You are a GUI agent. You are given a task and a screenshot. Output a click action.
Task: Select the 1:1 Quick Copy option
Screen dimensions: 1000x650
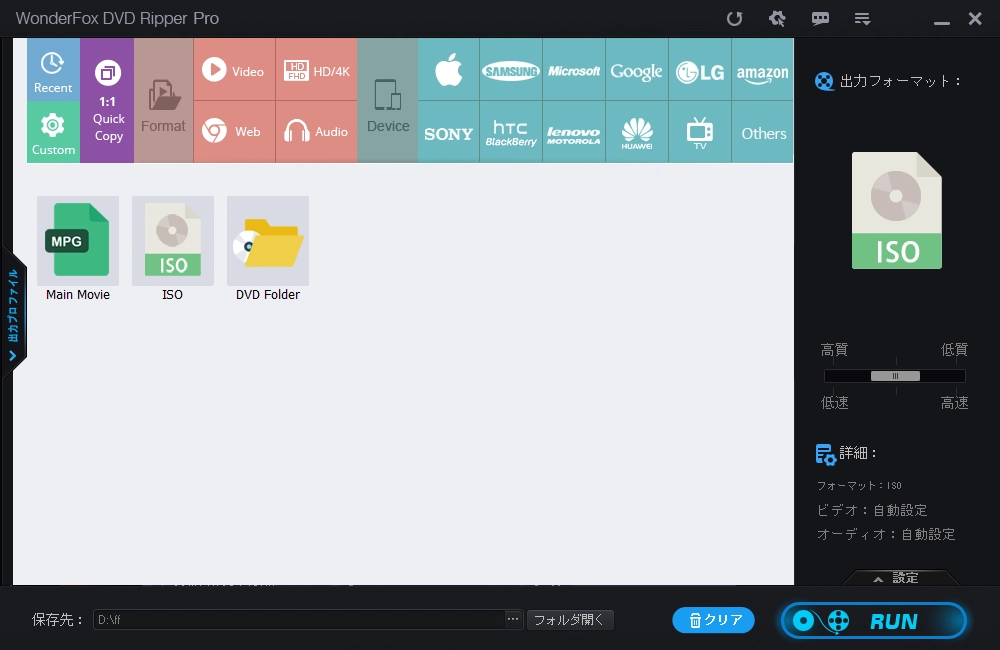[108, 101]
